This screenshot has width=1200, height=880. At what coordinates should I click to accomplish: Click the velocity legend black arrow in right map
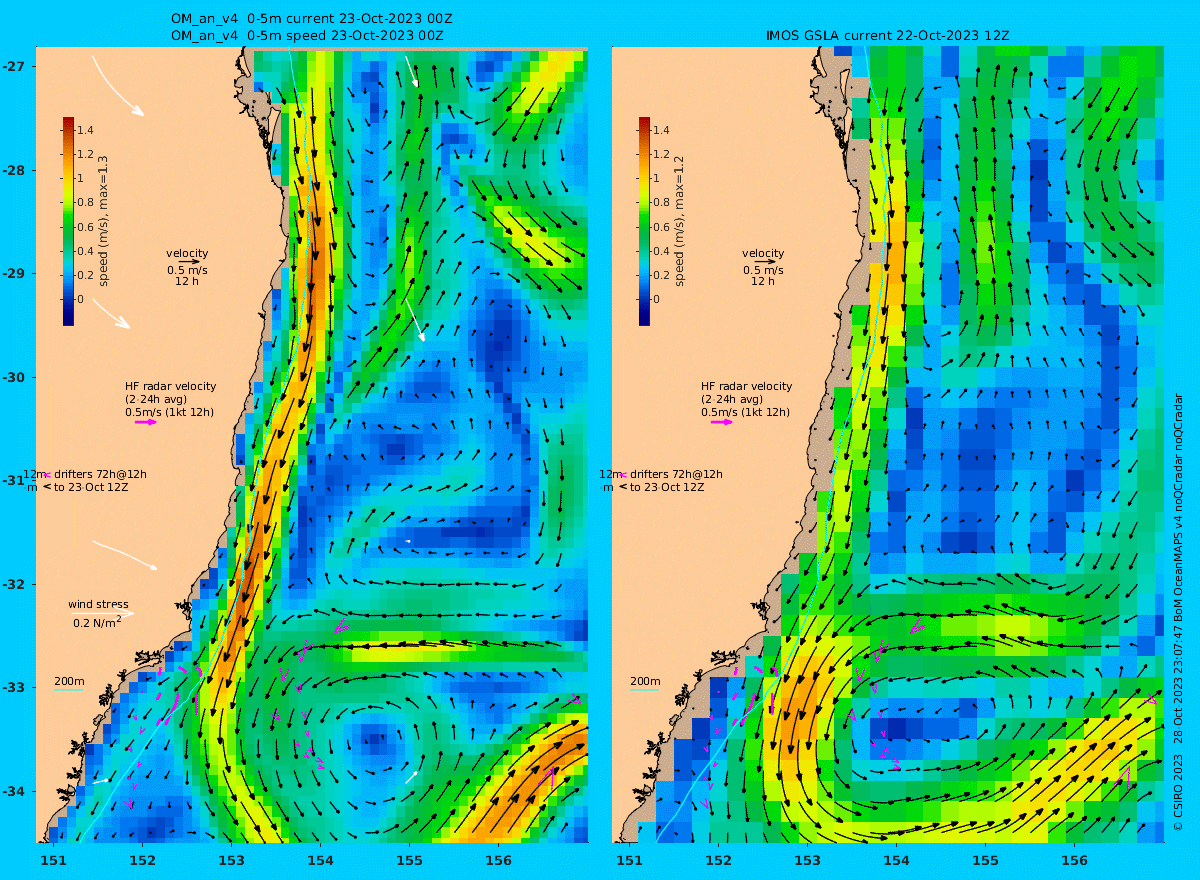pyautogui.click(x=766, y=262)
